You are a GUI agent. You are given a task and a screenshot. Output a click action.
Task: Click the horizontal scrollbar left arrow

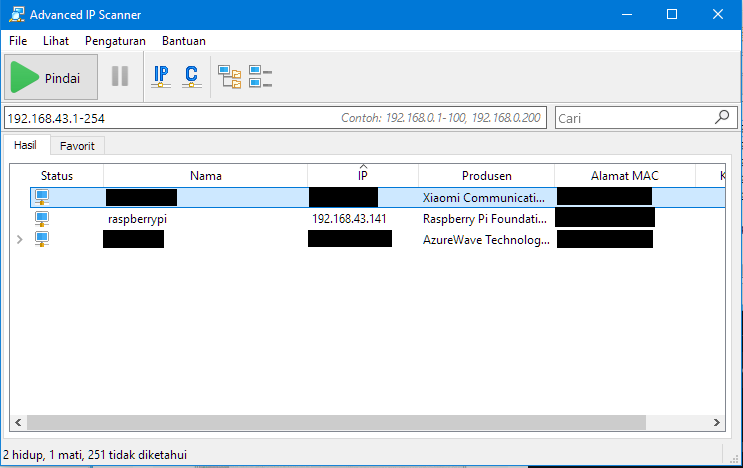tap(18, 423)
